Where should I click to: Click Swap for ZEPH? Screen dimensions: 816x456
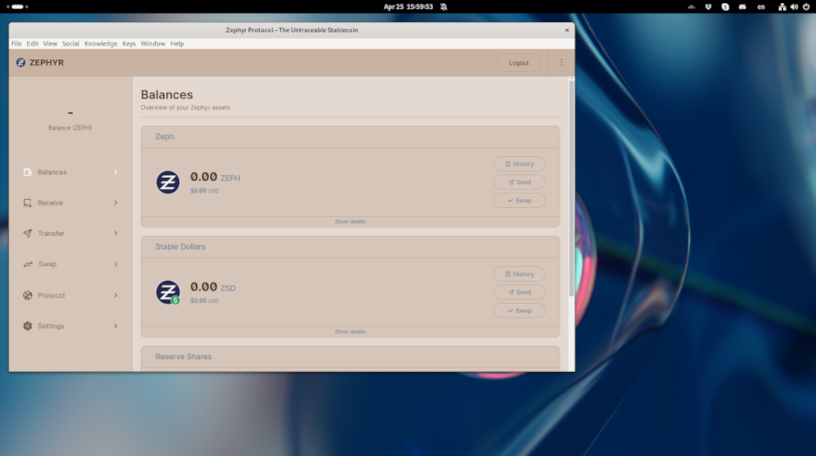click(519, 200)
